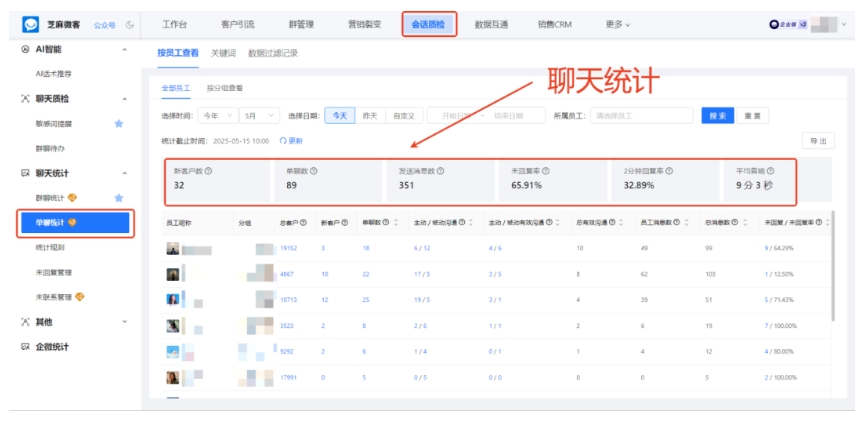Open the user account dropdown arrow
The width and height of the screenshot is (864, 422).
click(844, 25)
